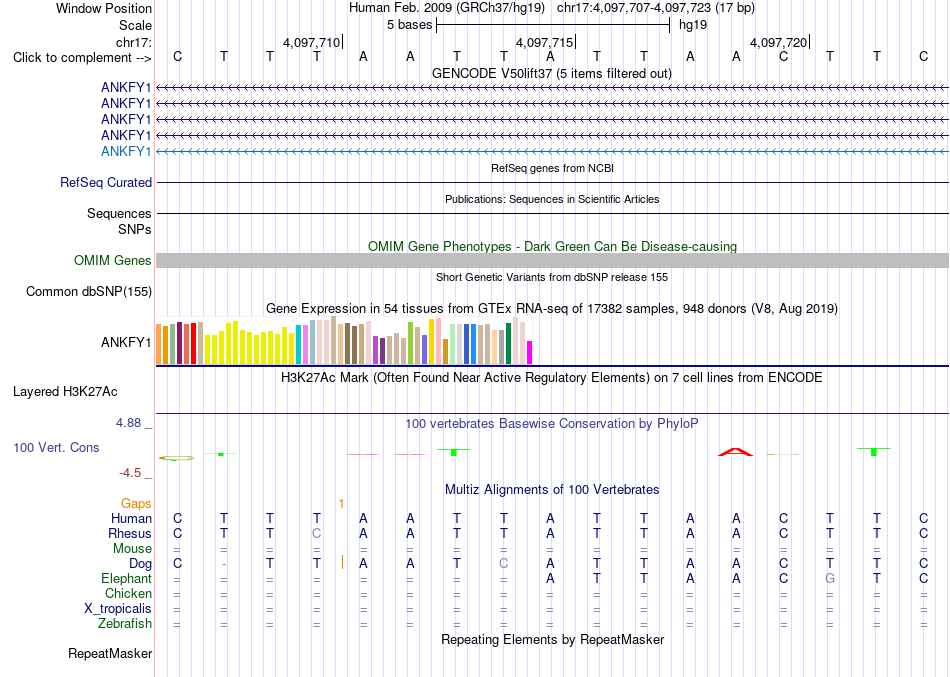Click the bright magenta GTEx expression bar
This screenshot has width=950, height=677.
pyautogui.click(x=529, y=353)
